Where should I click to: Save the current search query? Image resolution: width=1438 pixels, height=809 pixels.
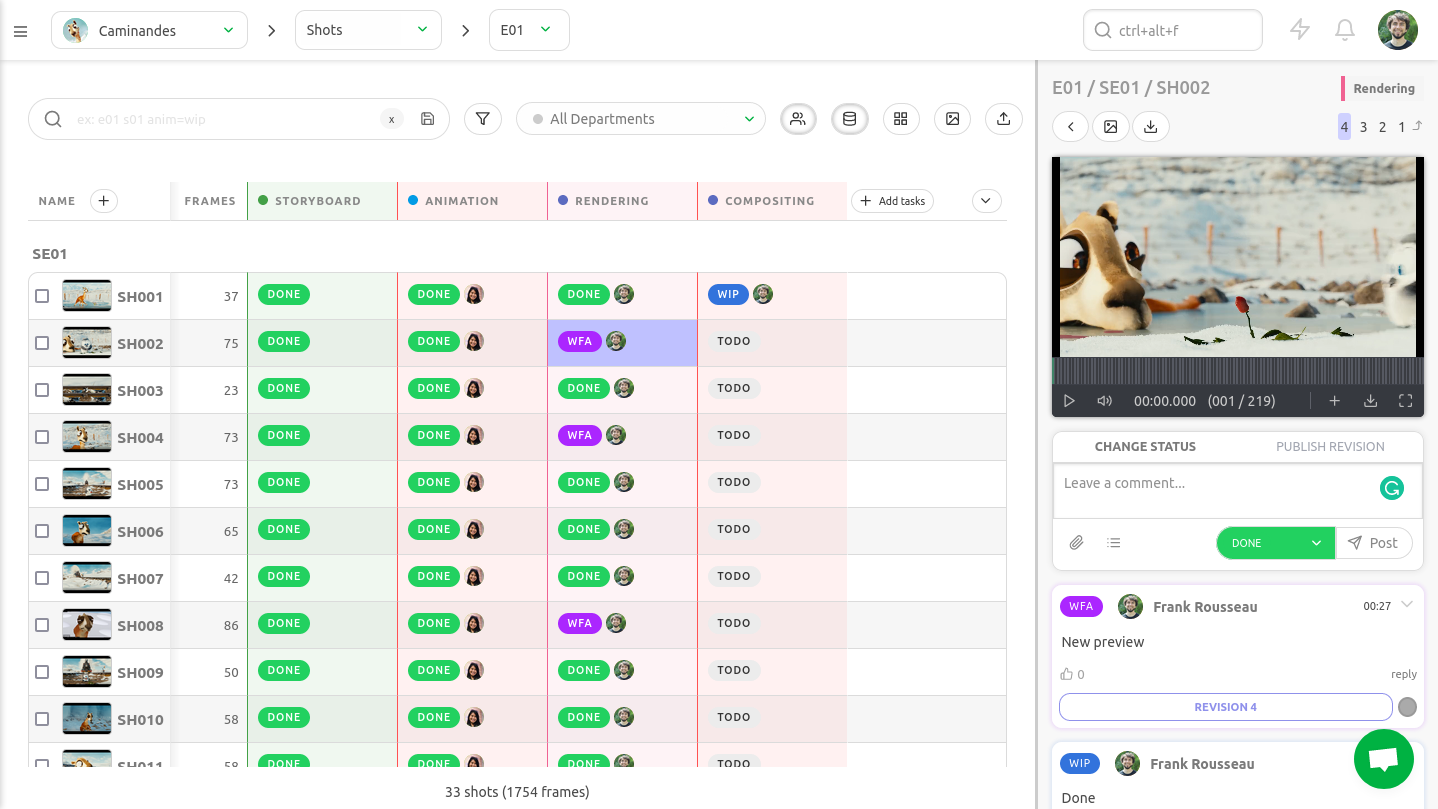point(428,119)
